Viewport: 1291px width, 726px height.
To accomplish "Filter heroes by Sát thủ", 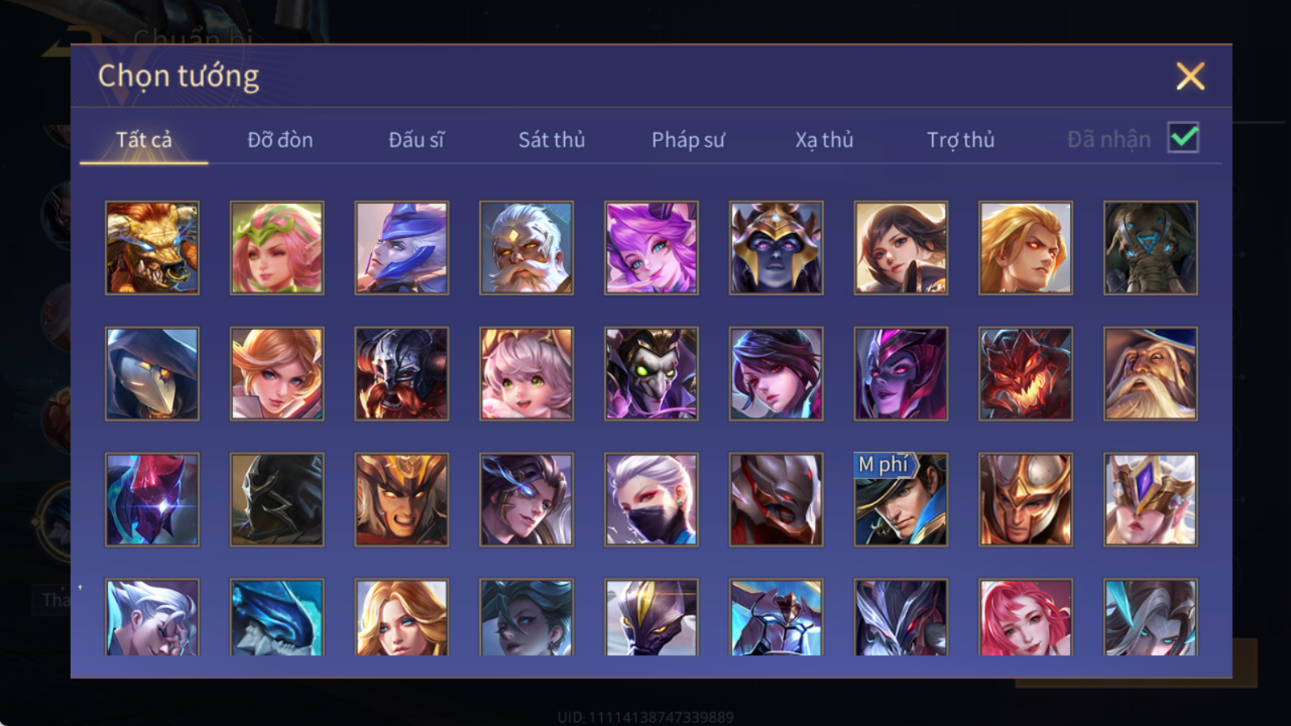I will pos(552,140).
